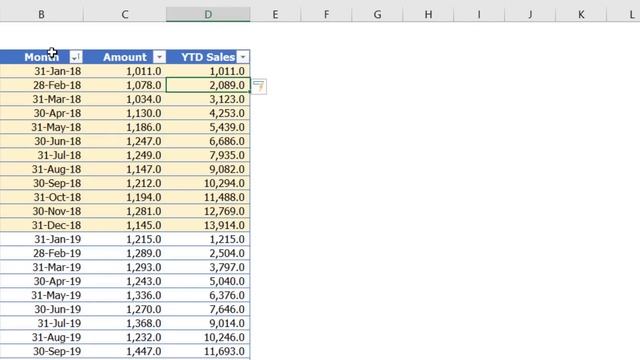Select the 31-Aug-19 date cell
This screenshot has height=360, width=640.
click(41, 338)
